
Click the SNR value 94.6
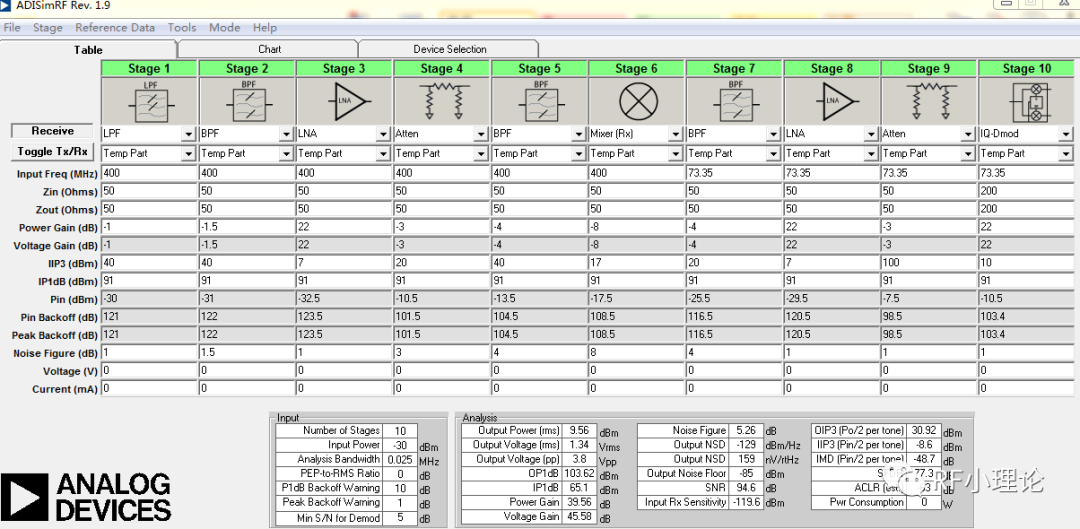tap(745, 488)
